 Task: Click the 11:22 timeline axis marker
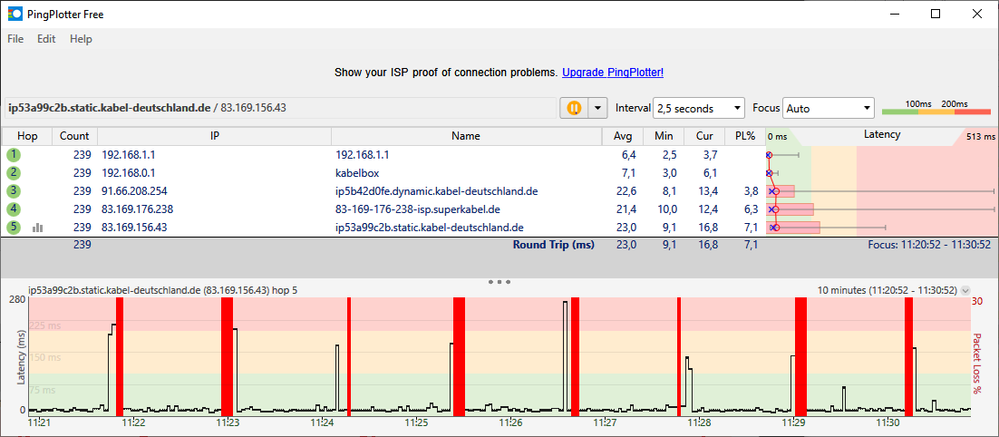pos(134,423)
